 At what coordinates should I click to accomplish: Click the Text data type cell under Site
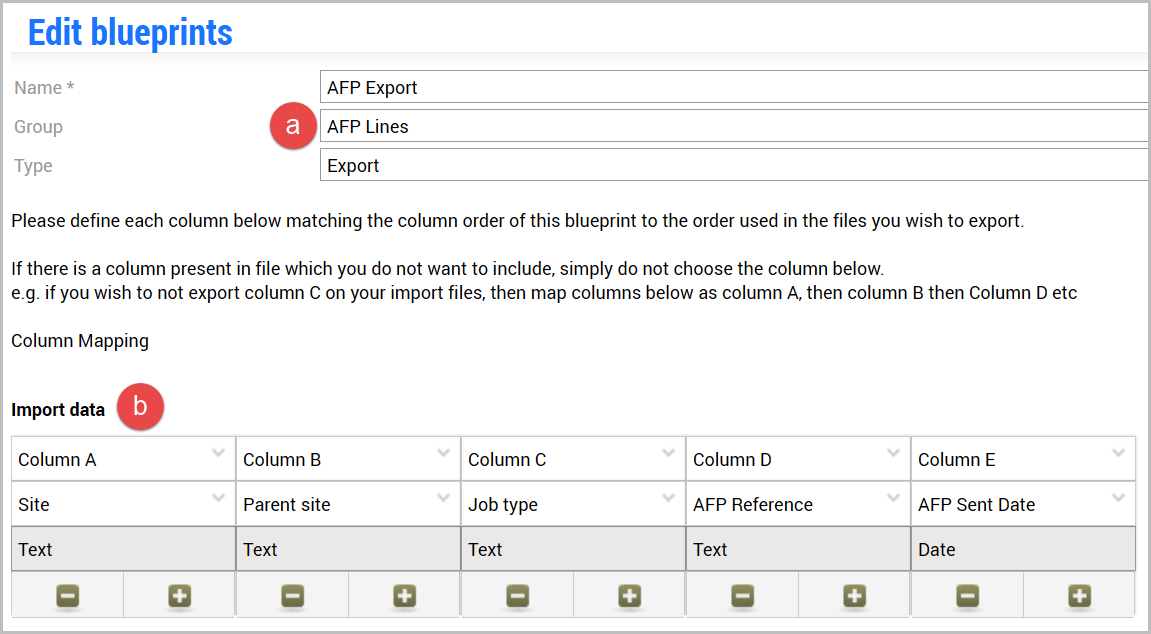click(x=123, y=549)
